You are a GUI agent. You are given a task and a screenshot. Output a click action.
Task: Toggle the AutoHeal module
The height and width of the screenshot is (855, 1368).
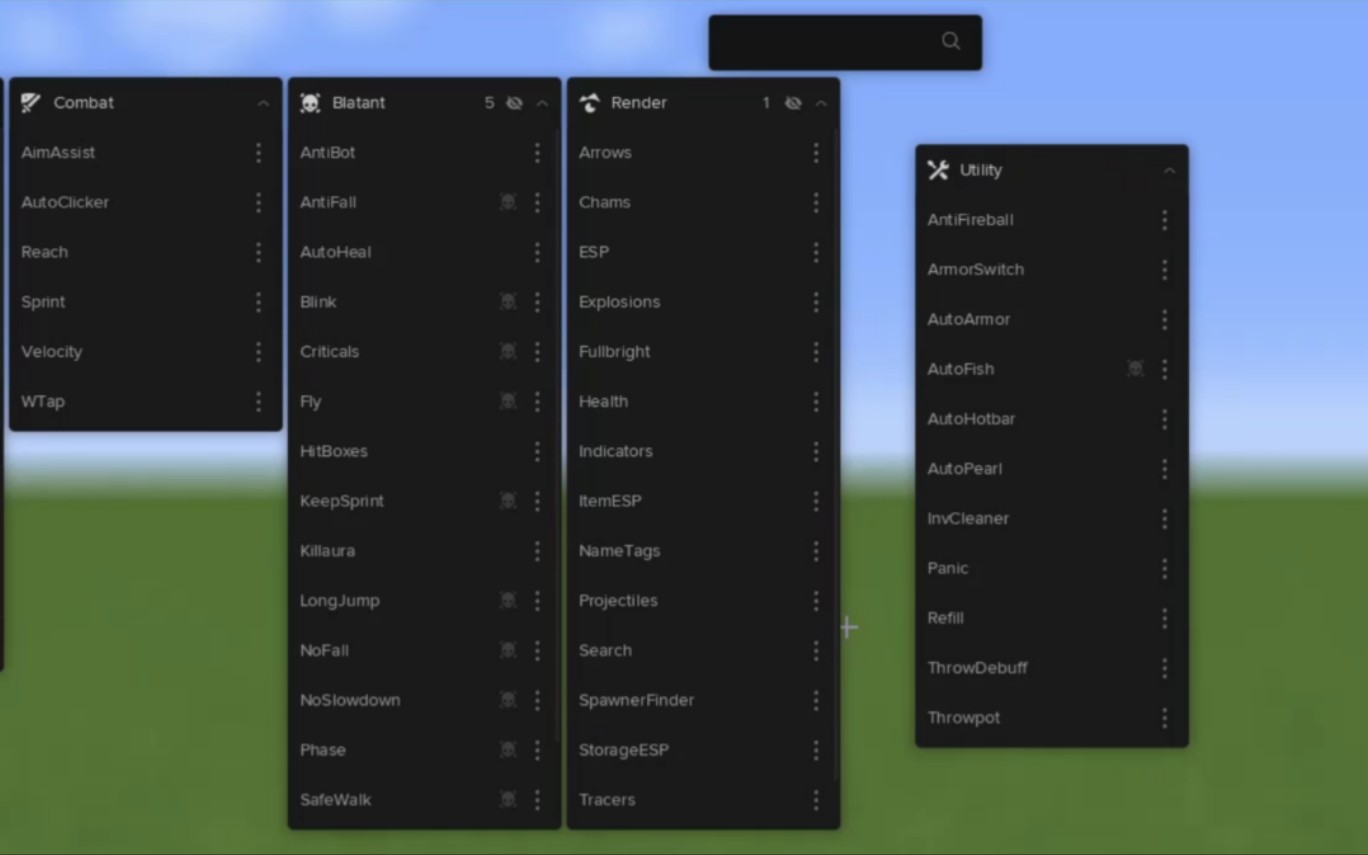click(x=422, y=252)
